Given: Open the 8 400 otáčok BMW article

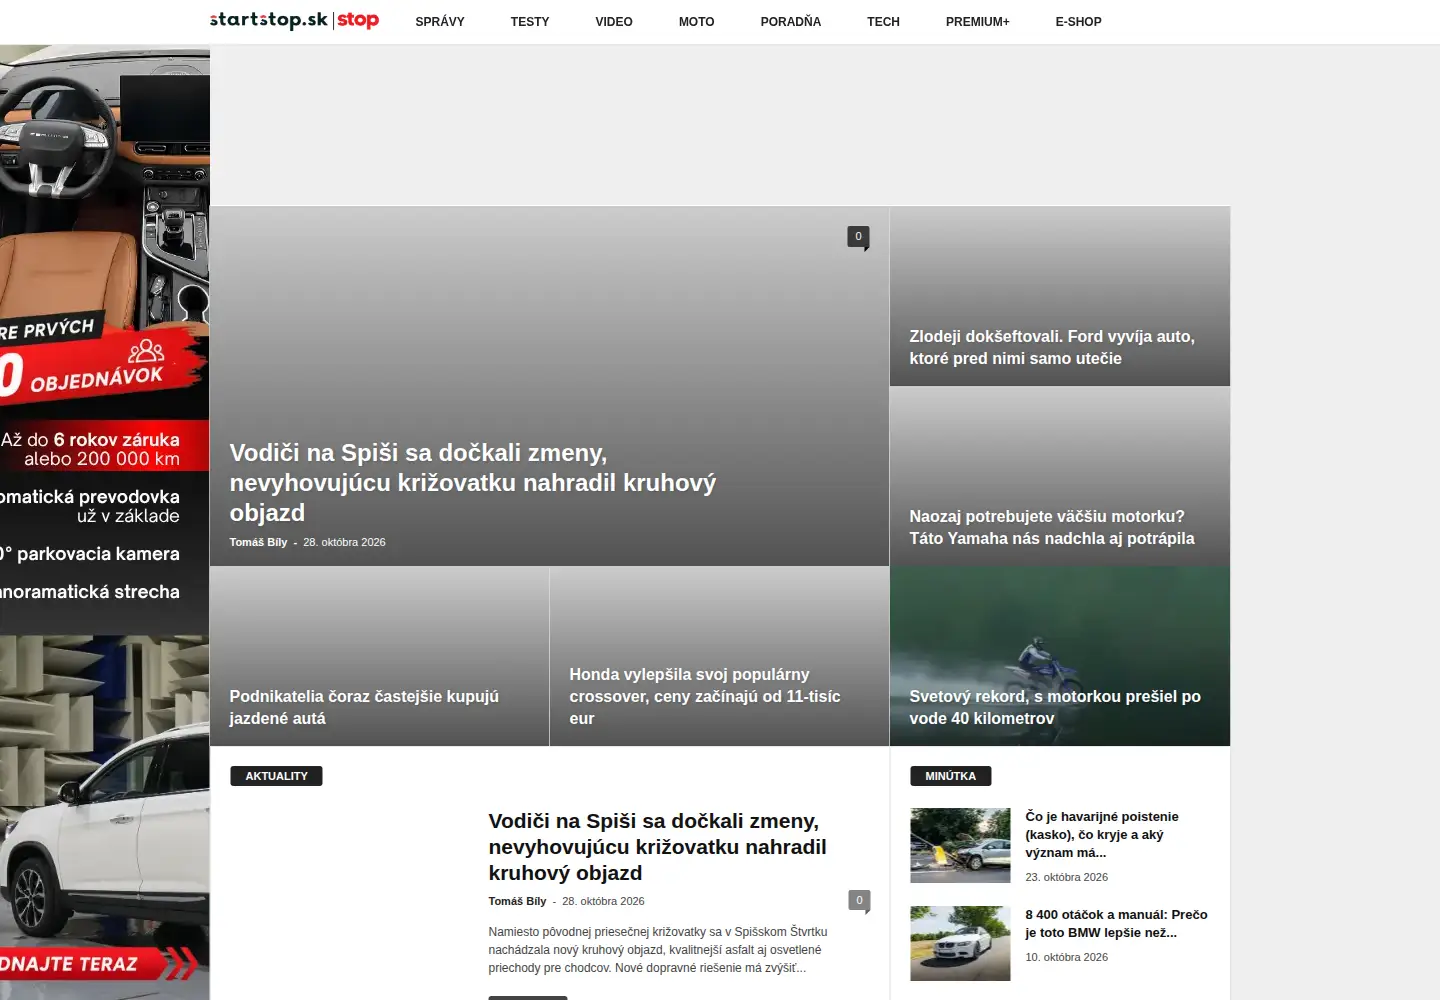Looking at the screenshot, I should pos(1116,923).
